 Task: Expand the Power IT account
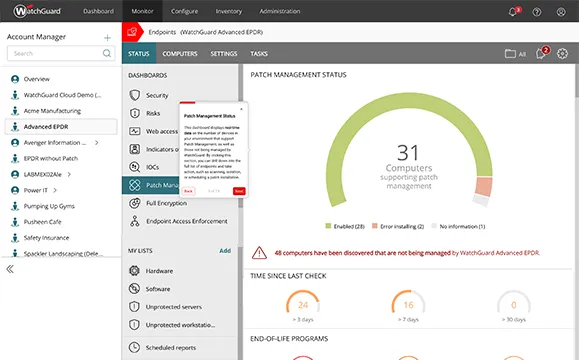point(55,190)
